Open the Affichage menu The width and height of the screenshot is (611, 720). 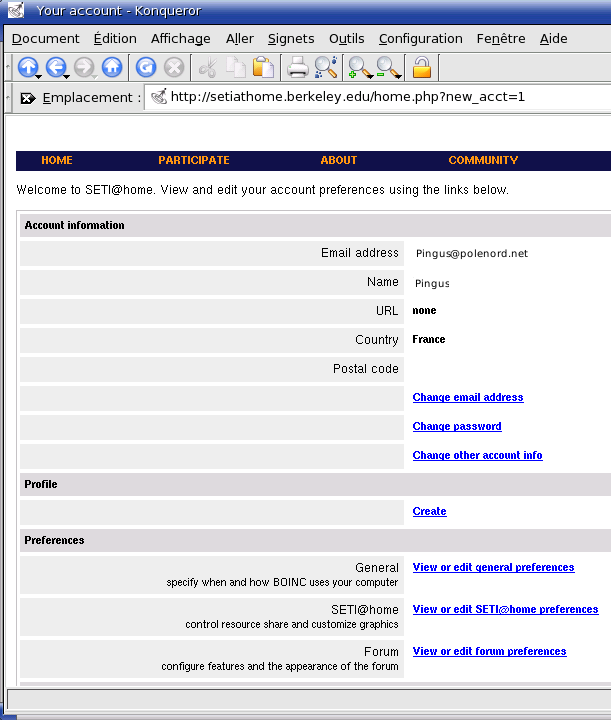pos(180,38)
